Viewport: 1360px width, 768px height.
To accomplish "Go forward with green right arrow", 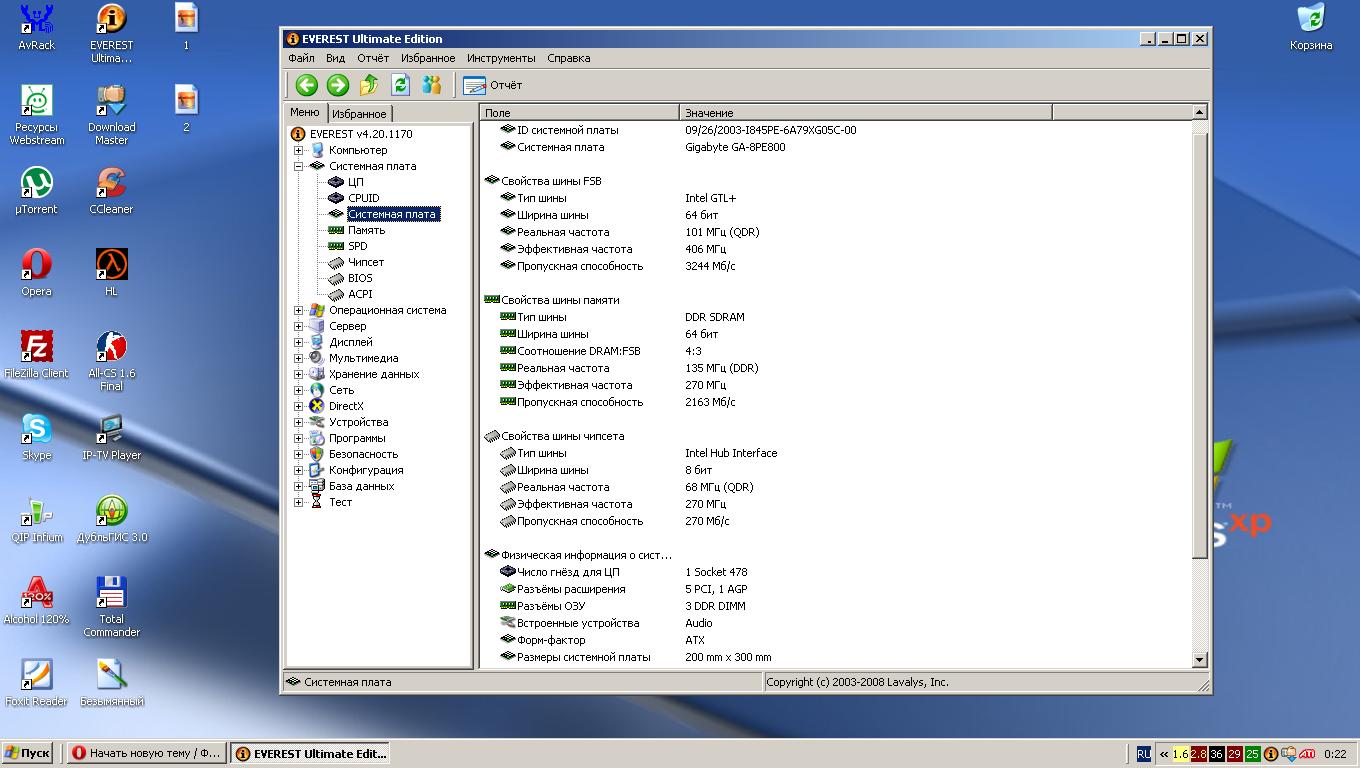I will [338, 85].
